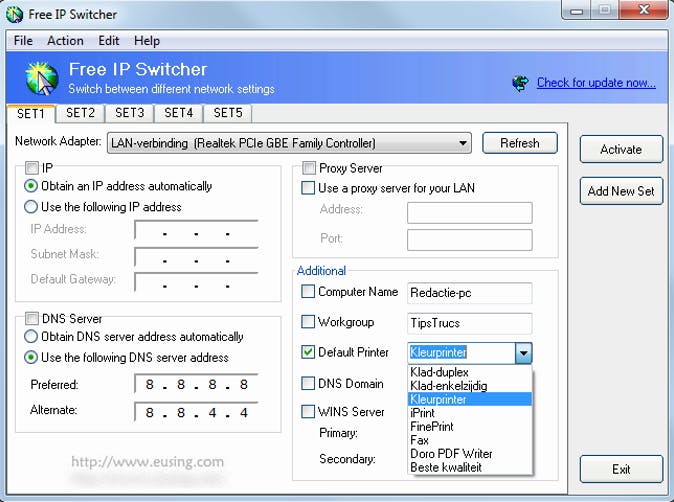Choose Doro PDF Writer from the printer list
Image resolution: width=674 pixels, height=502 pixels.
[x=470, y=453]
